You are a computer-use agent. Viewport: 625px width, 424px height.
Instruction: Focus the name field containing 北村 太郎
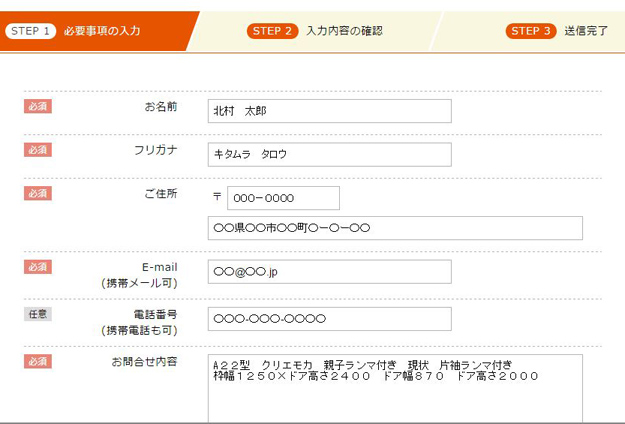click(330, 111)
